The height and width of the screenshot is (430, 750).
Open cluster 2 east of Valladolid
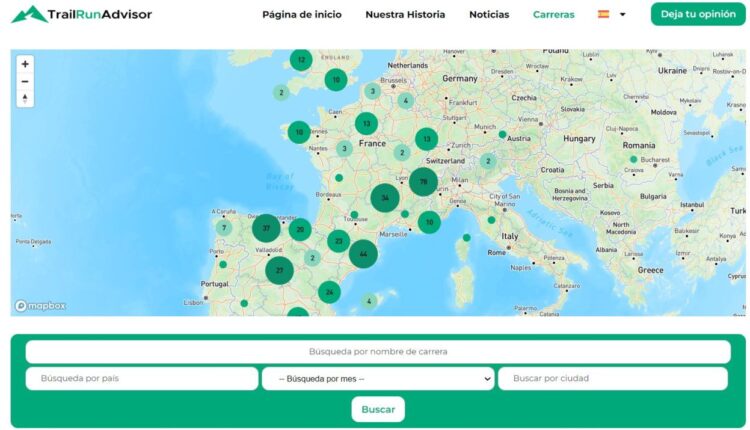point(312,258)
